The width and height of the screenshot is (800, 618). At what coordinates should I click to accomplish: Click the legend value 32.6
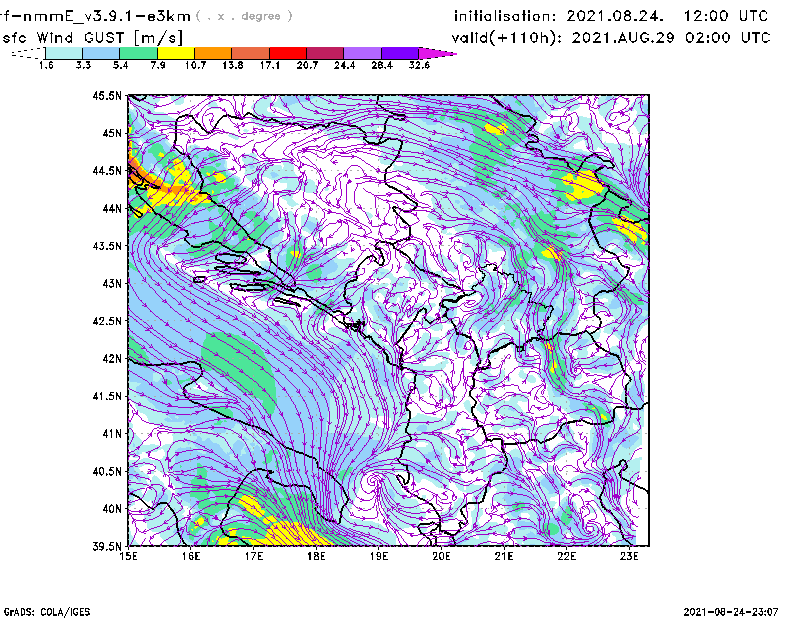coord(419,65)
